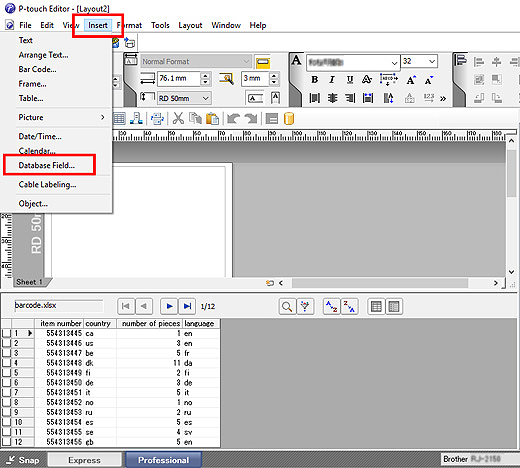The width and height of the screenshot is (520, 468).
Task: Click the Cut scissors icon
Action: point(178,118)
